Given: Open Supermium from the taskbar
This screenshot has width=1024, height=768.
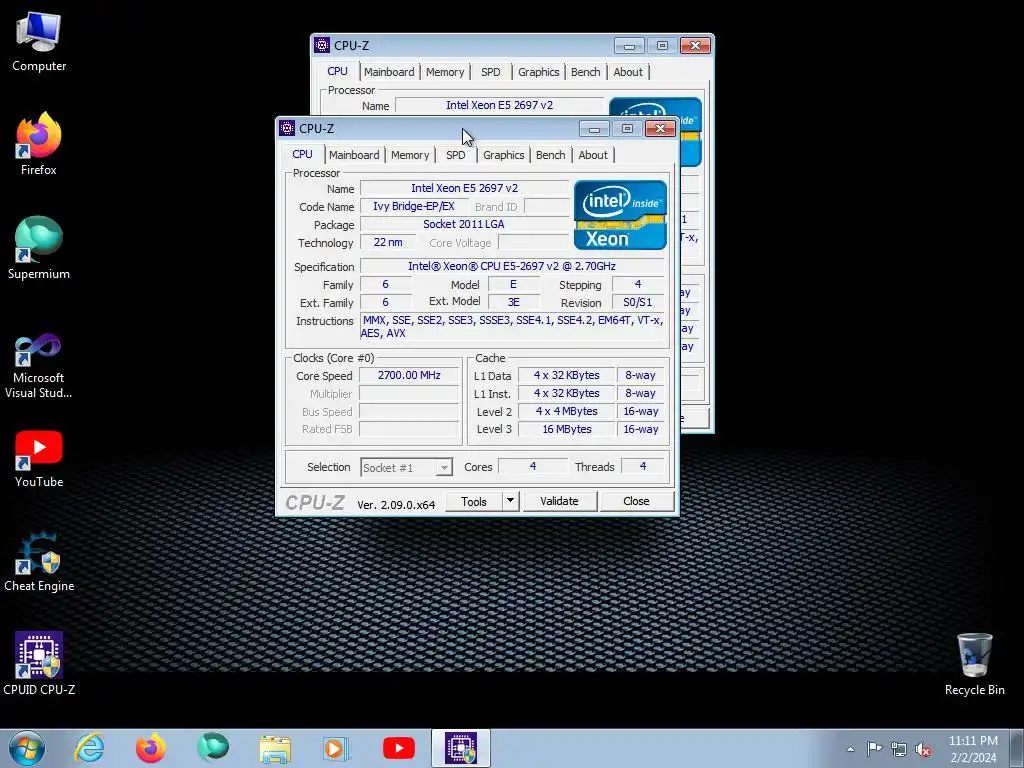Looking at the screenshot, I should [x=213, y=748].
